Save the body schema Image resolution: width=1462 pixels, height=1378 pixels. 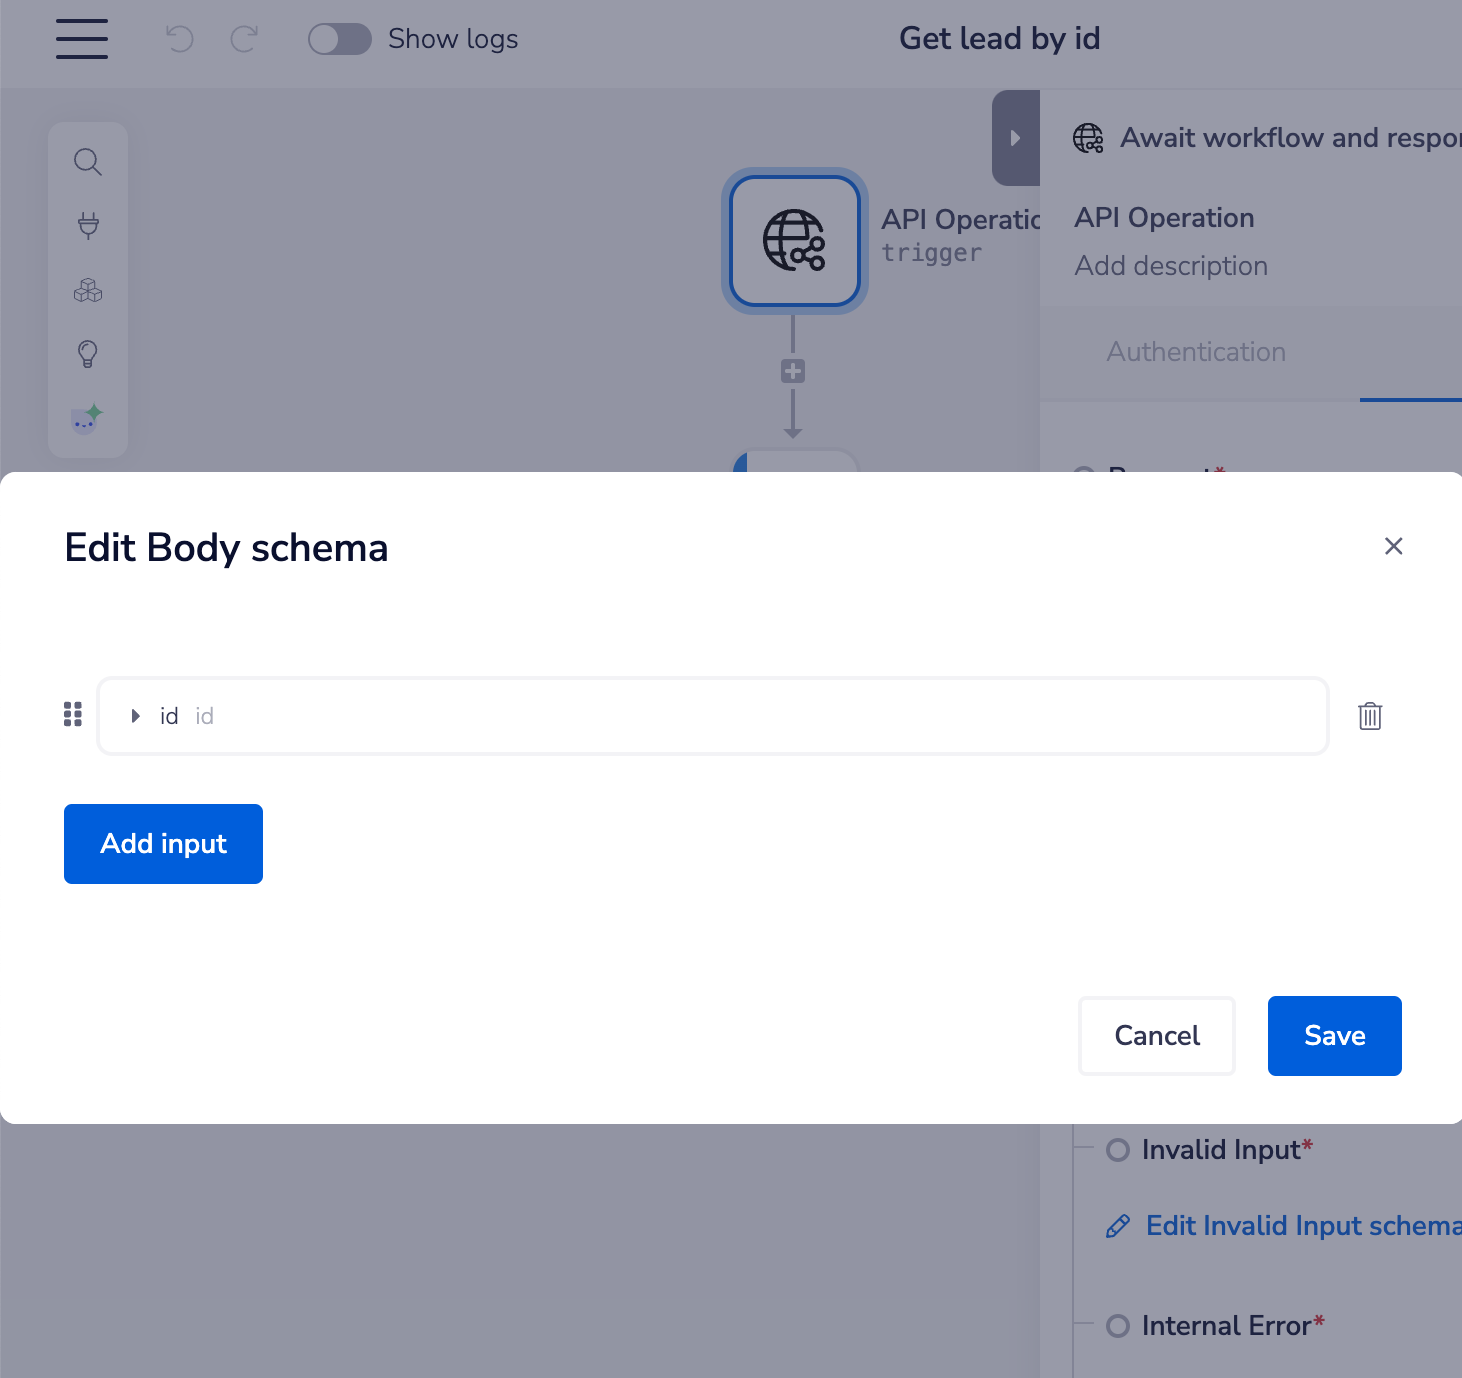1334,1036
